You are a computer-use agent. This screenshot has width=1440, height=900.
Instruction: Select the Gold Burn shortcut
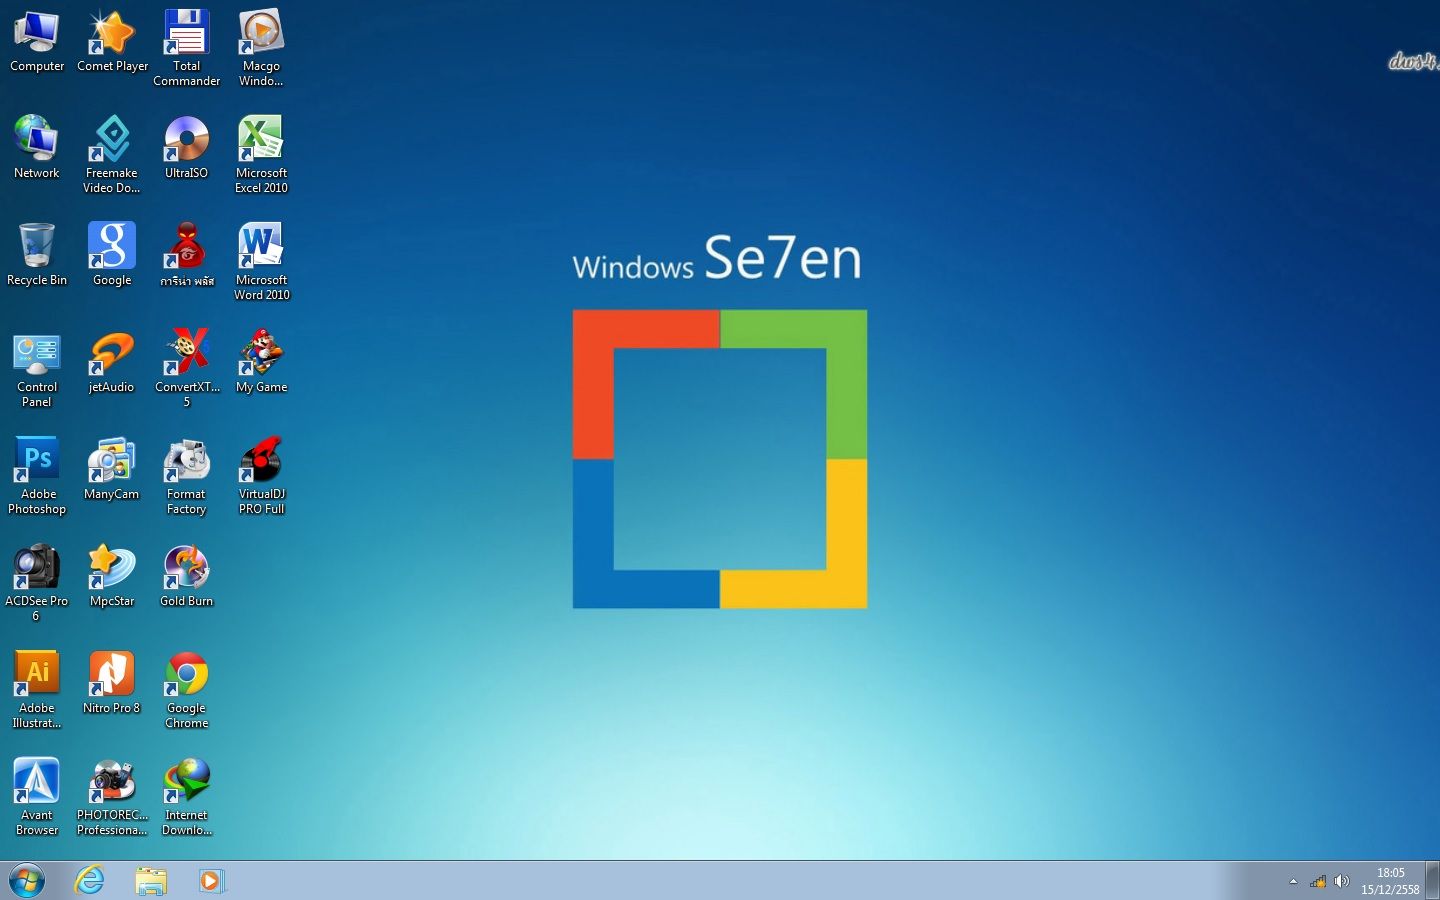click(187, 575)
